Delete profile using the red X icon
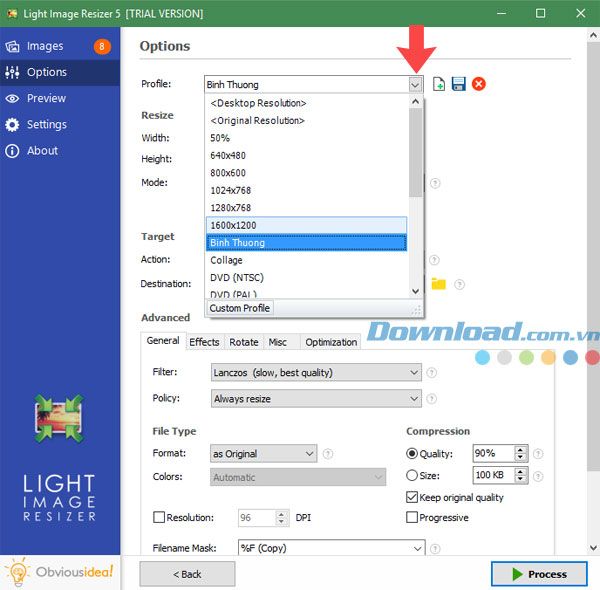Screen dimensions: 600x590 (x=479, y=84)
